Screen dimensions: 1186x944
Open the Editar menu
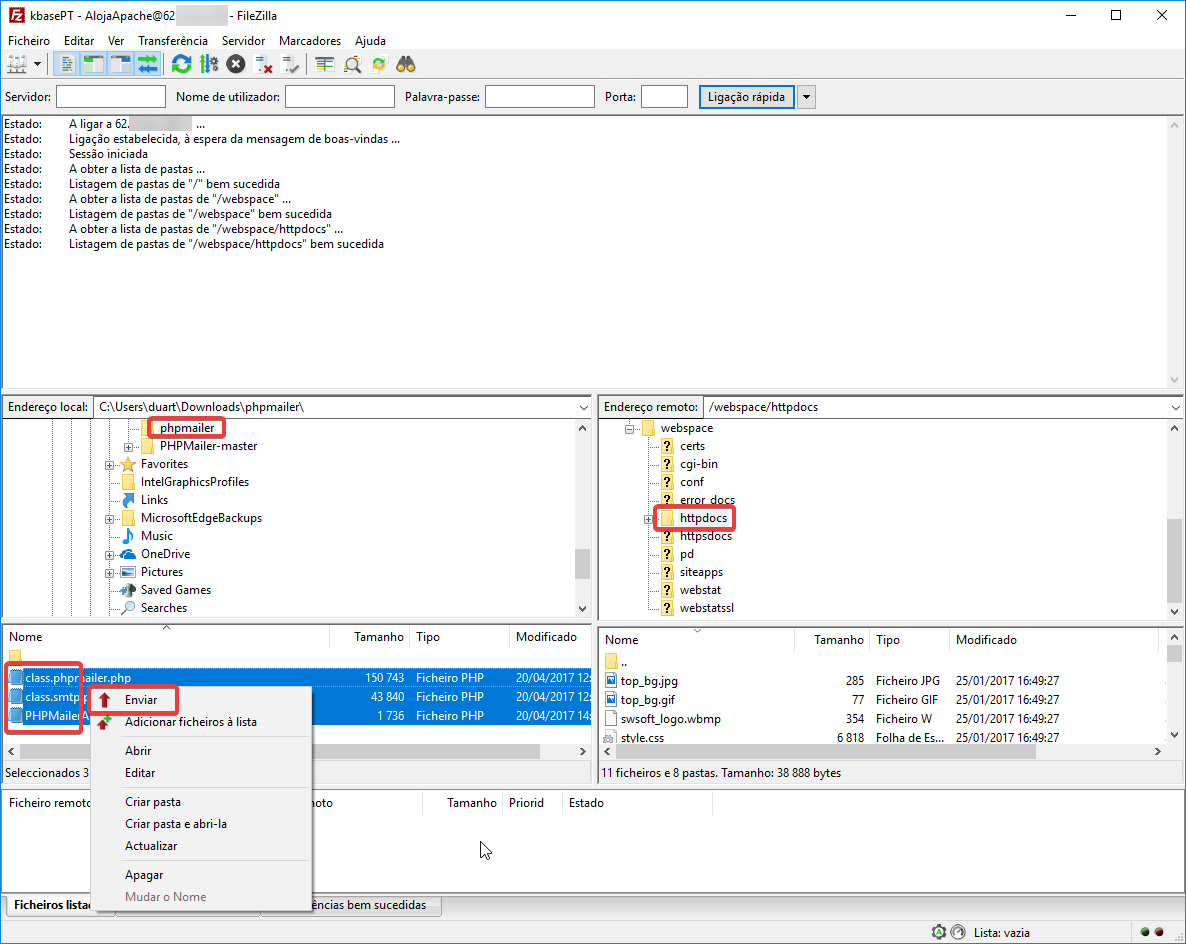coord(79,41)
